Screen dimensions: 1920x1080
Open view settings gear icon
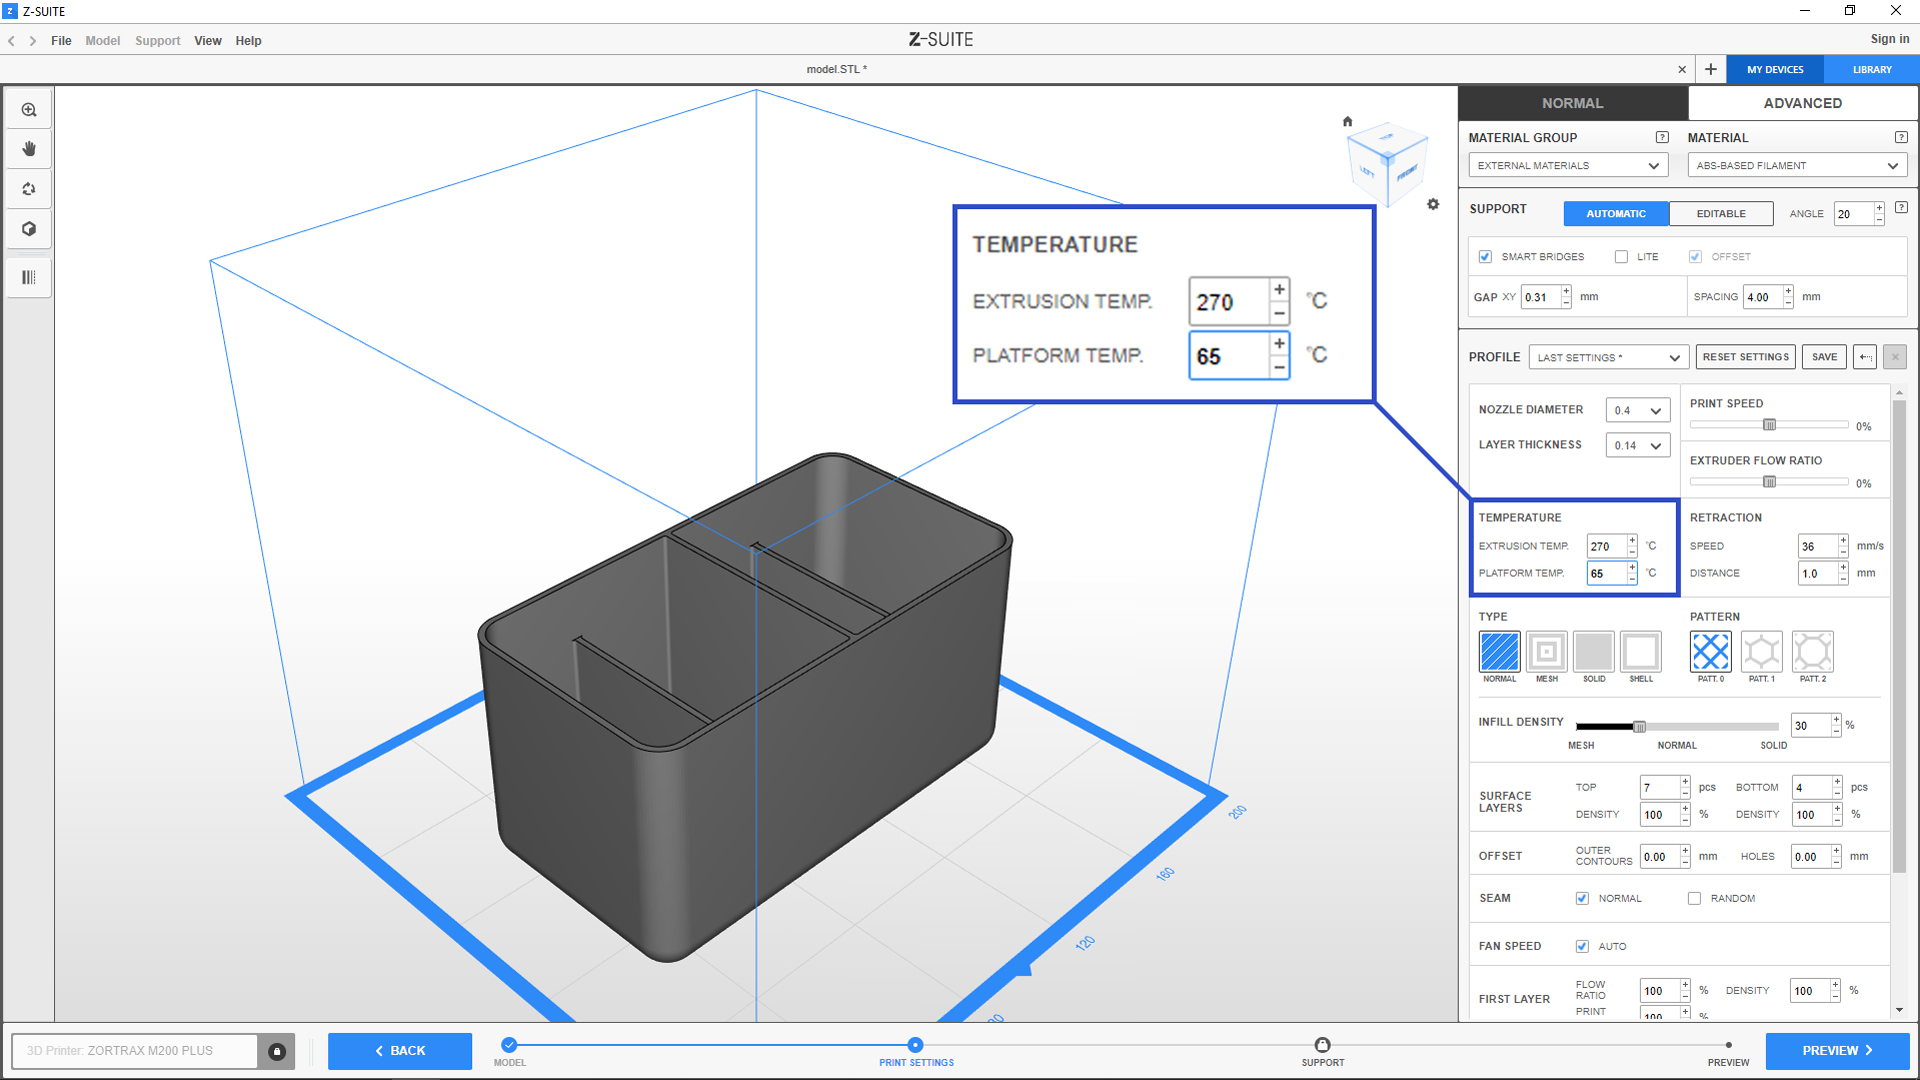pos(1433,204)
